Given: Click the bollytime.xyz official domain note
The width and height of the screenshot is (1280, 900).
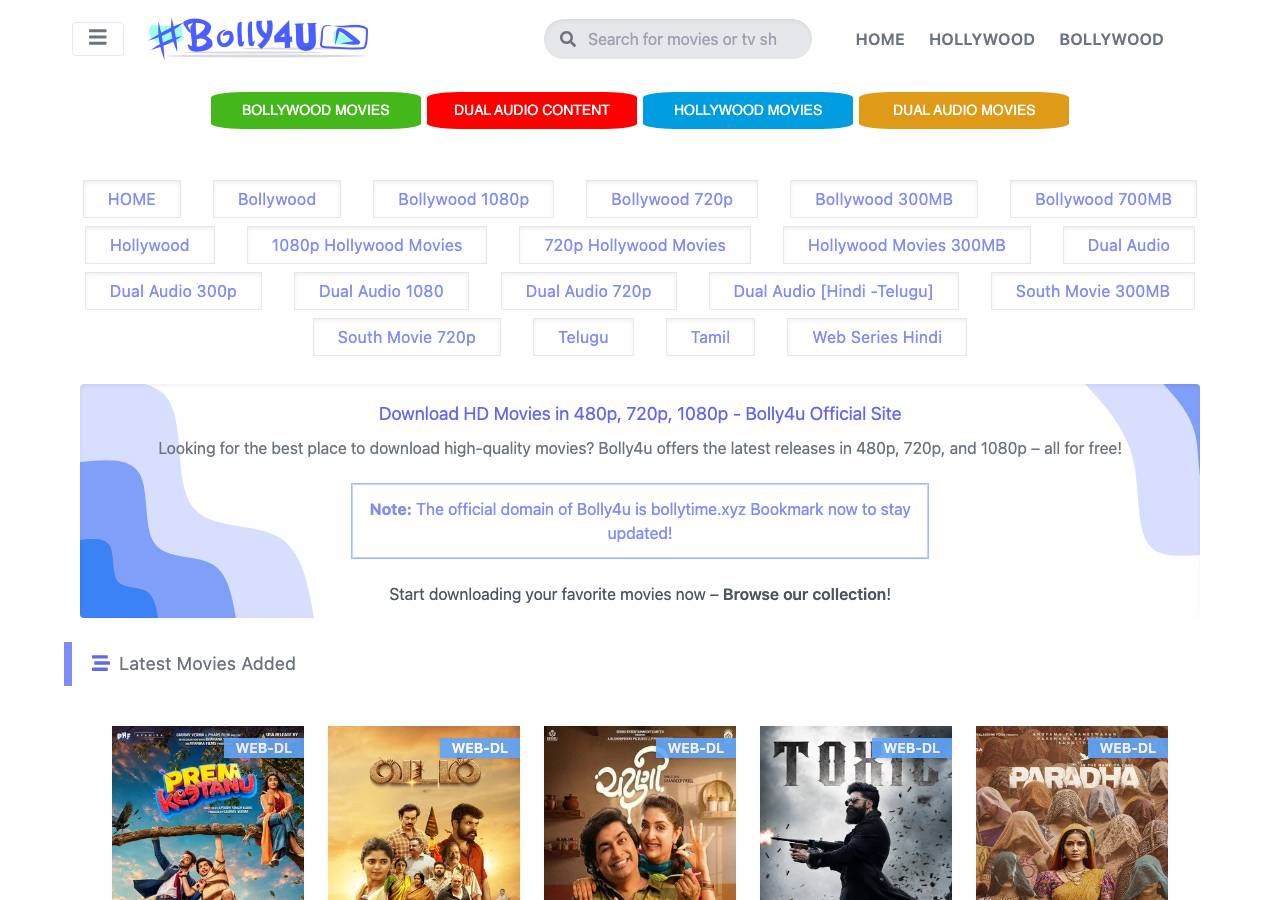Looking at the screenshot, I should tap(640, 521).
